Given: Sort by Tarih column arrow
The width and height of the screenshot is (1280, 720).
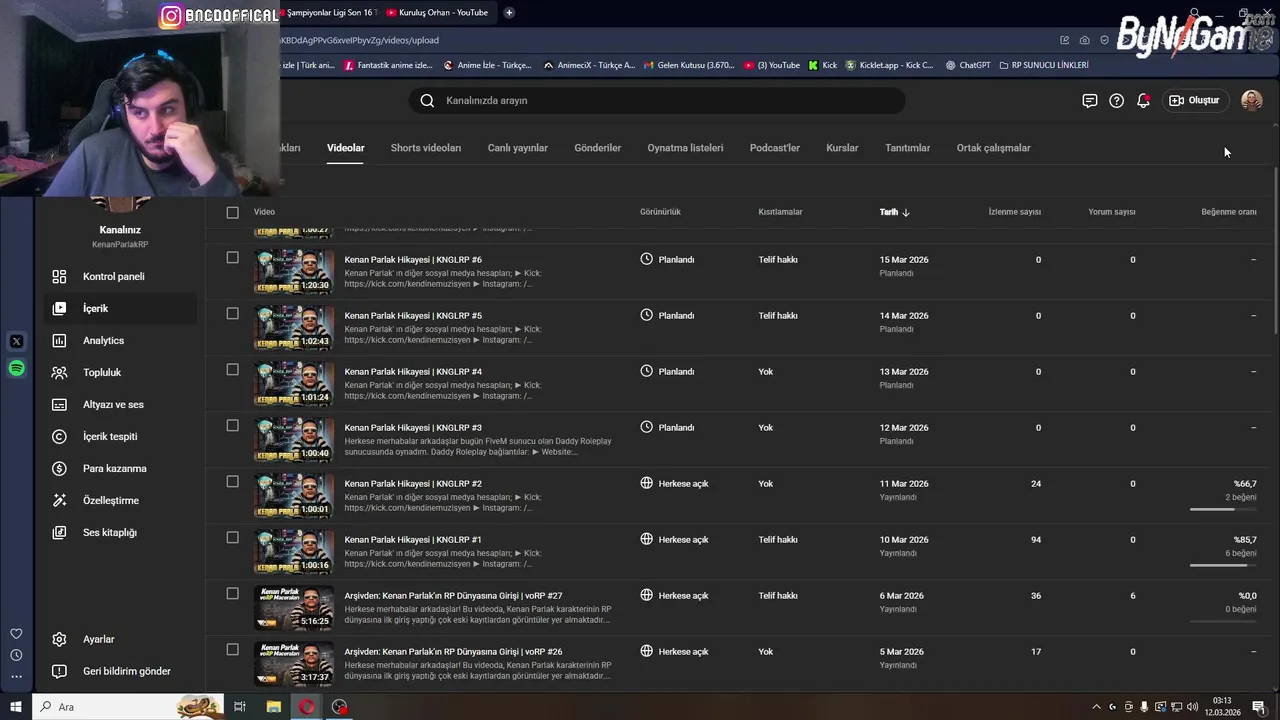Looking at the screenshot, I should [905, 212].
